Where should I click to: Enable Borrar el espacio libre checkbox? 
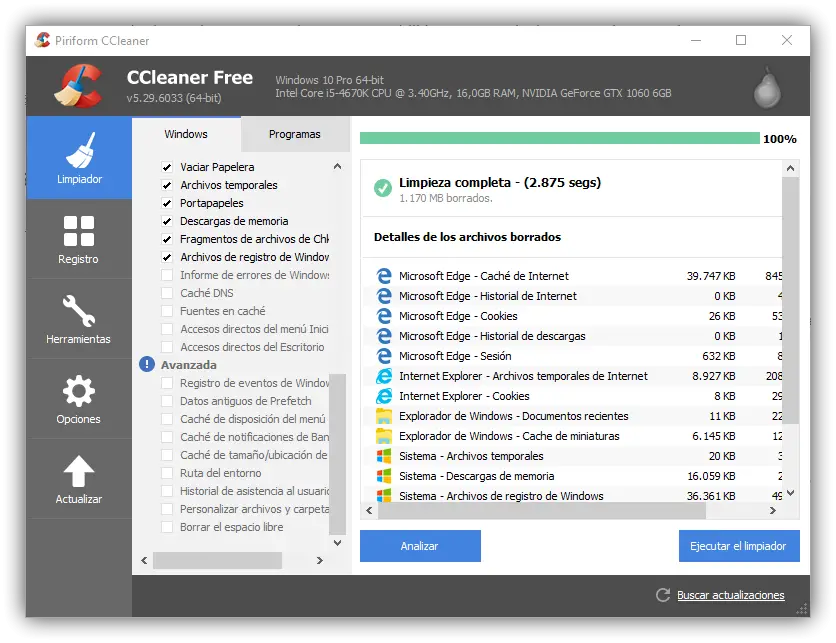tap(167, 527)
